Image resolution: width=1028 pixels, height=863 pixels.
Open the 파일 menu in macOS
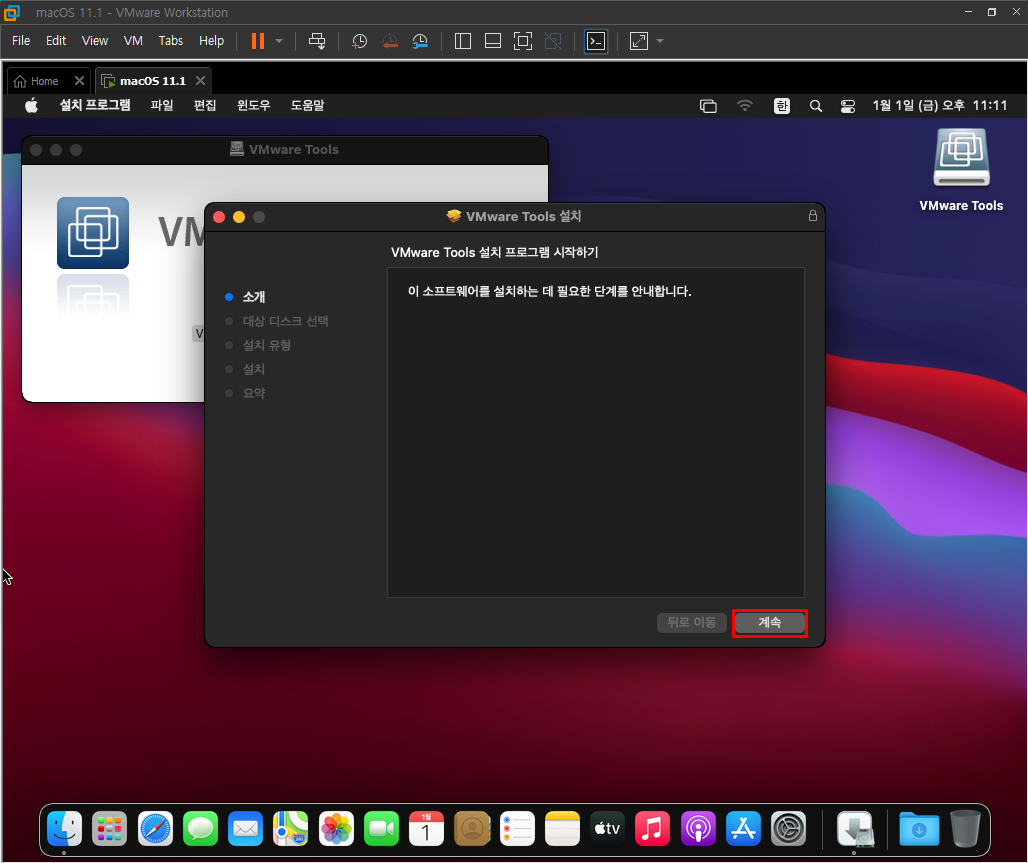point(162,105)
